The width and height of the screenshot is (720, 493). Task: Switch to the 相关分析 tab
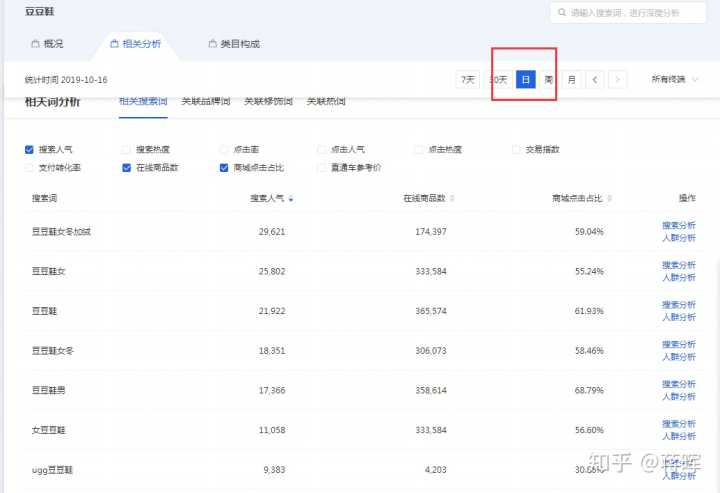click(134, 44)
